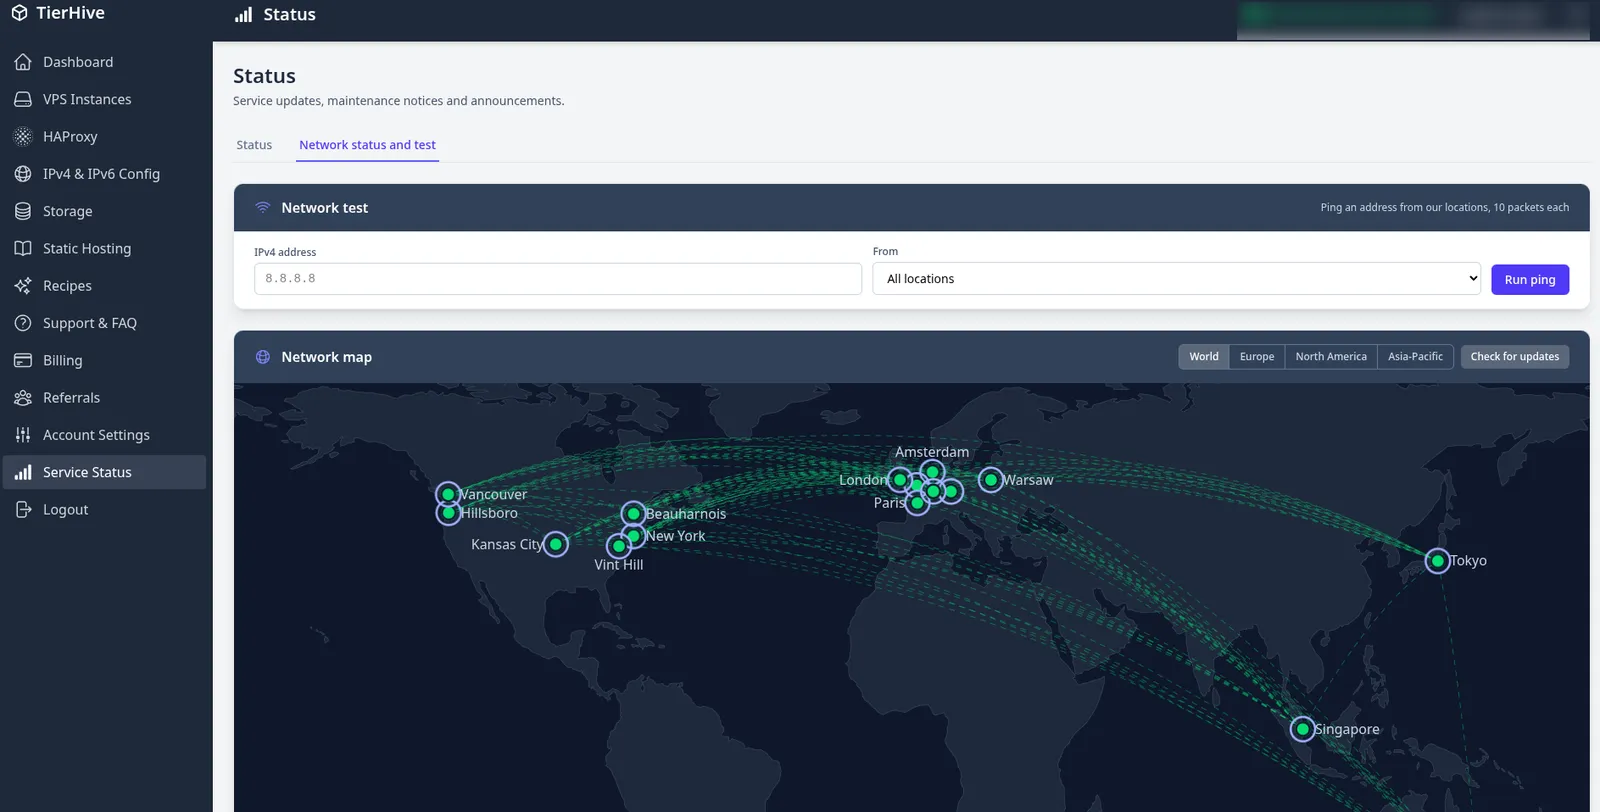Switch map view to Asia-Pacific

click(x=1415, y=357)
